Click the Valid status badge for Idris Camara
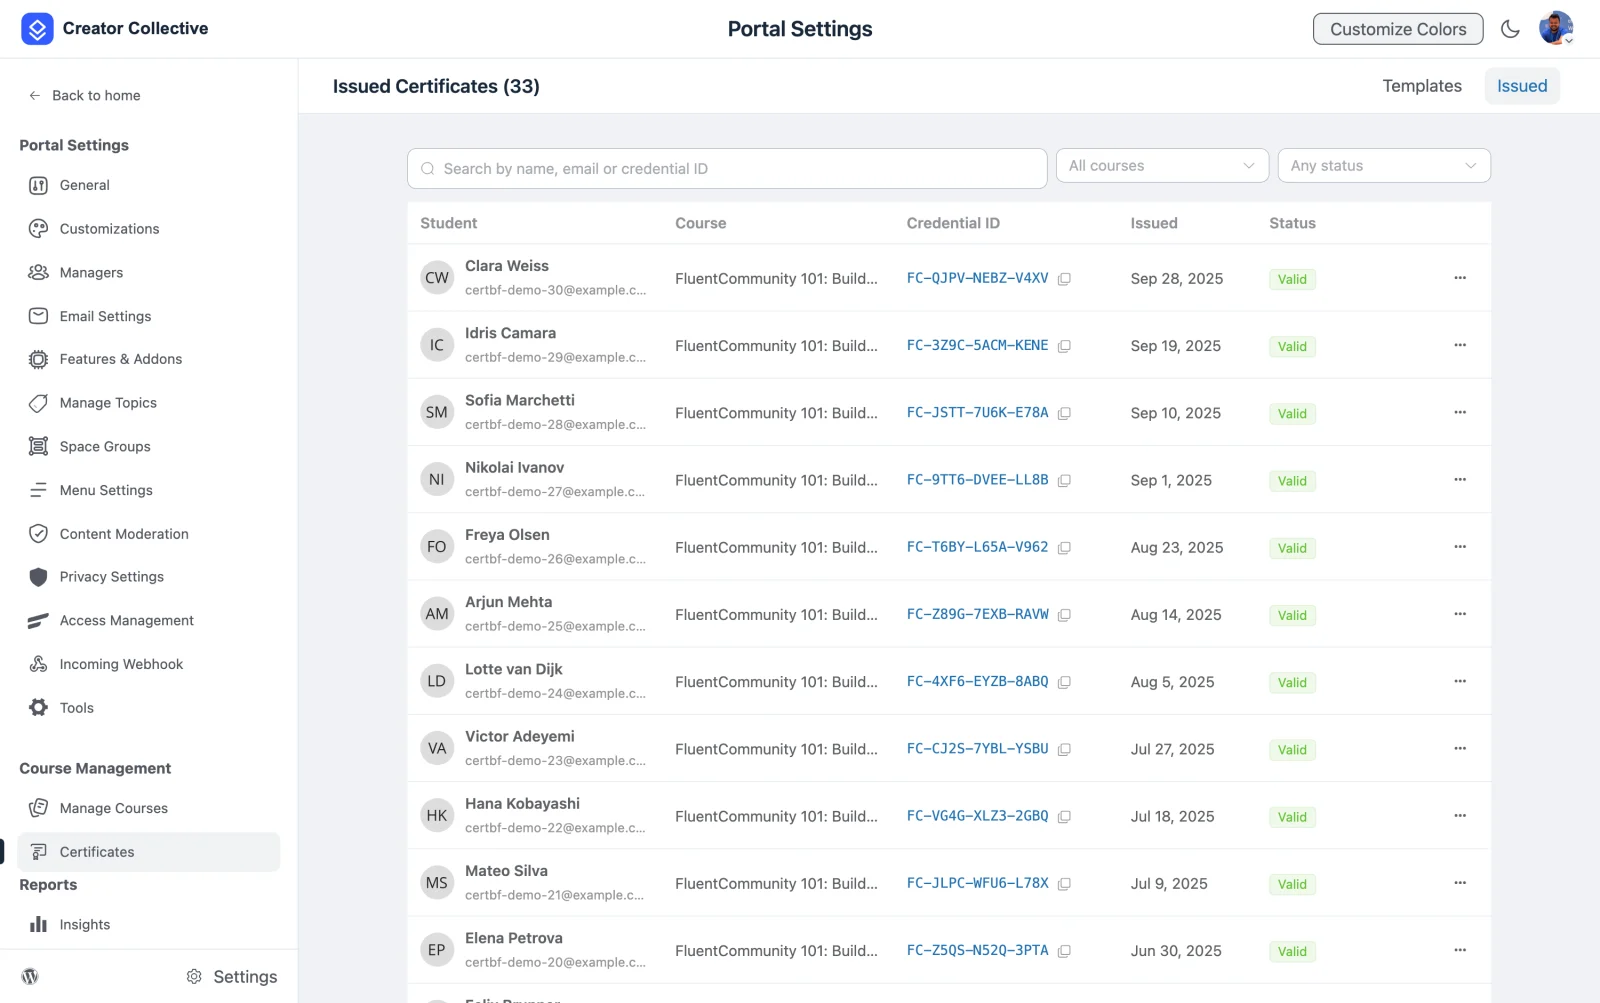 coord(1292,347)
